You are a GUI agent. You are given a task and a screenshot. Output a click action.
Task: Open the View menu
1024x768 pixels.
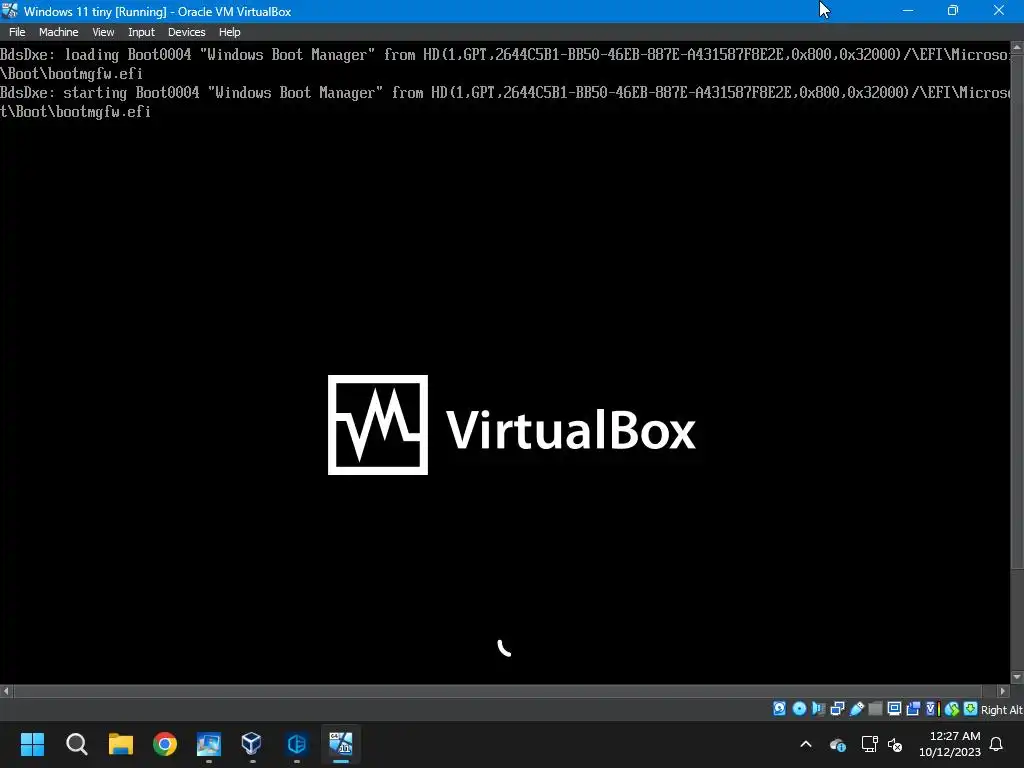point(103,32)
